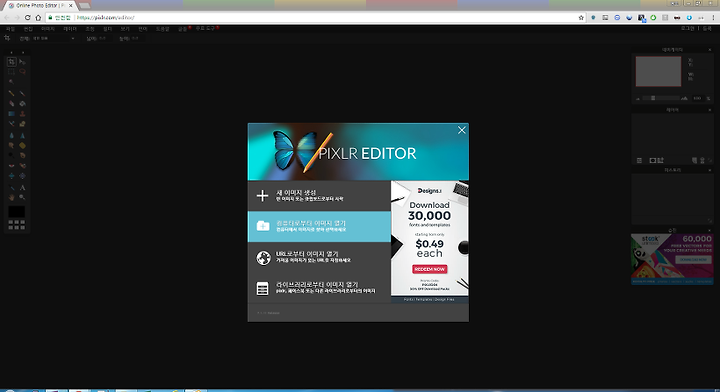Reload the page in browser
The image size is (720, 392).
coord(28,17)
